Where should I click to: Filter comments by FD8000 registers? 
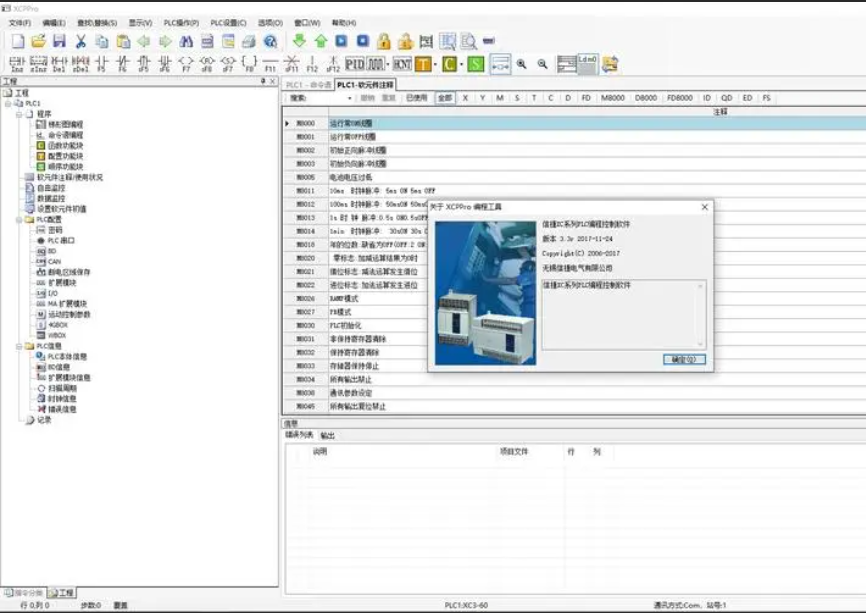tap(680, 98)
